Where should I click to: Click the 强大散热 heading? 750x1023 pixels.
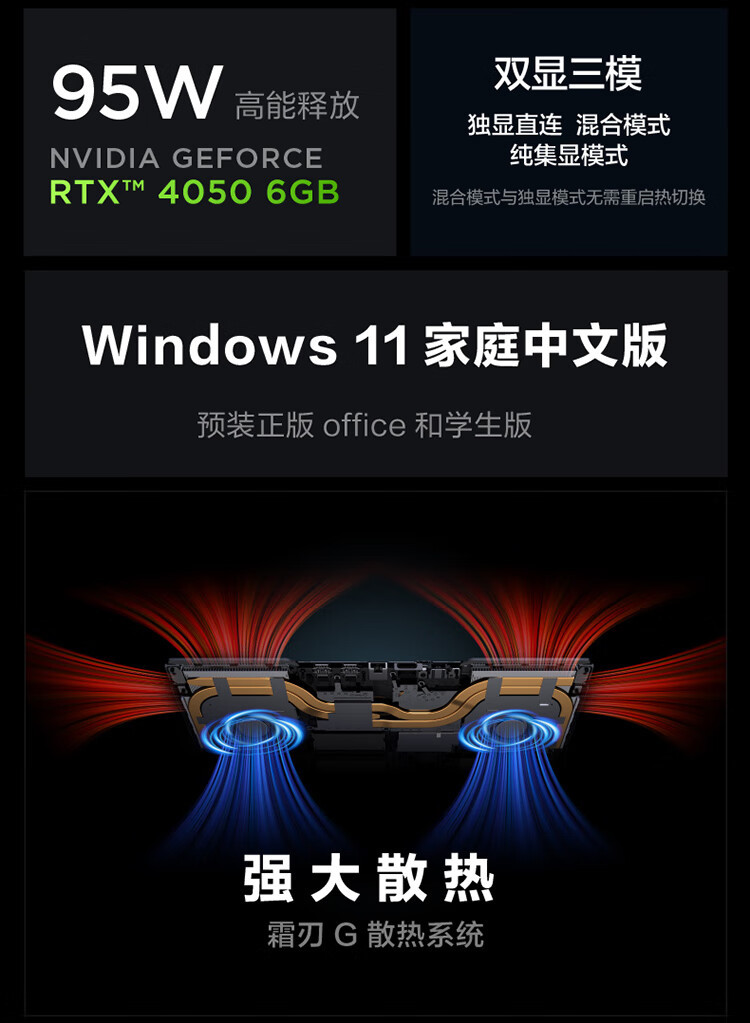point(369,878)
